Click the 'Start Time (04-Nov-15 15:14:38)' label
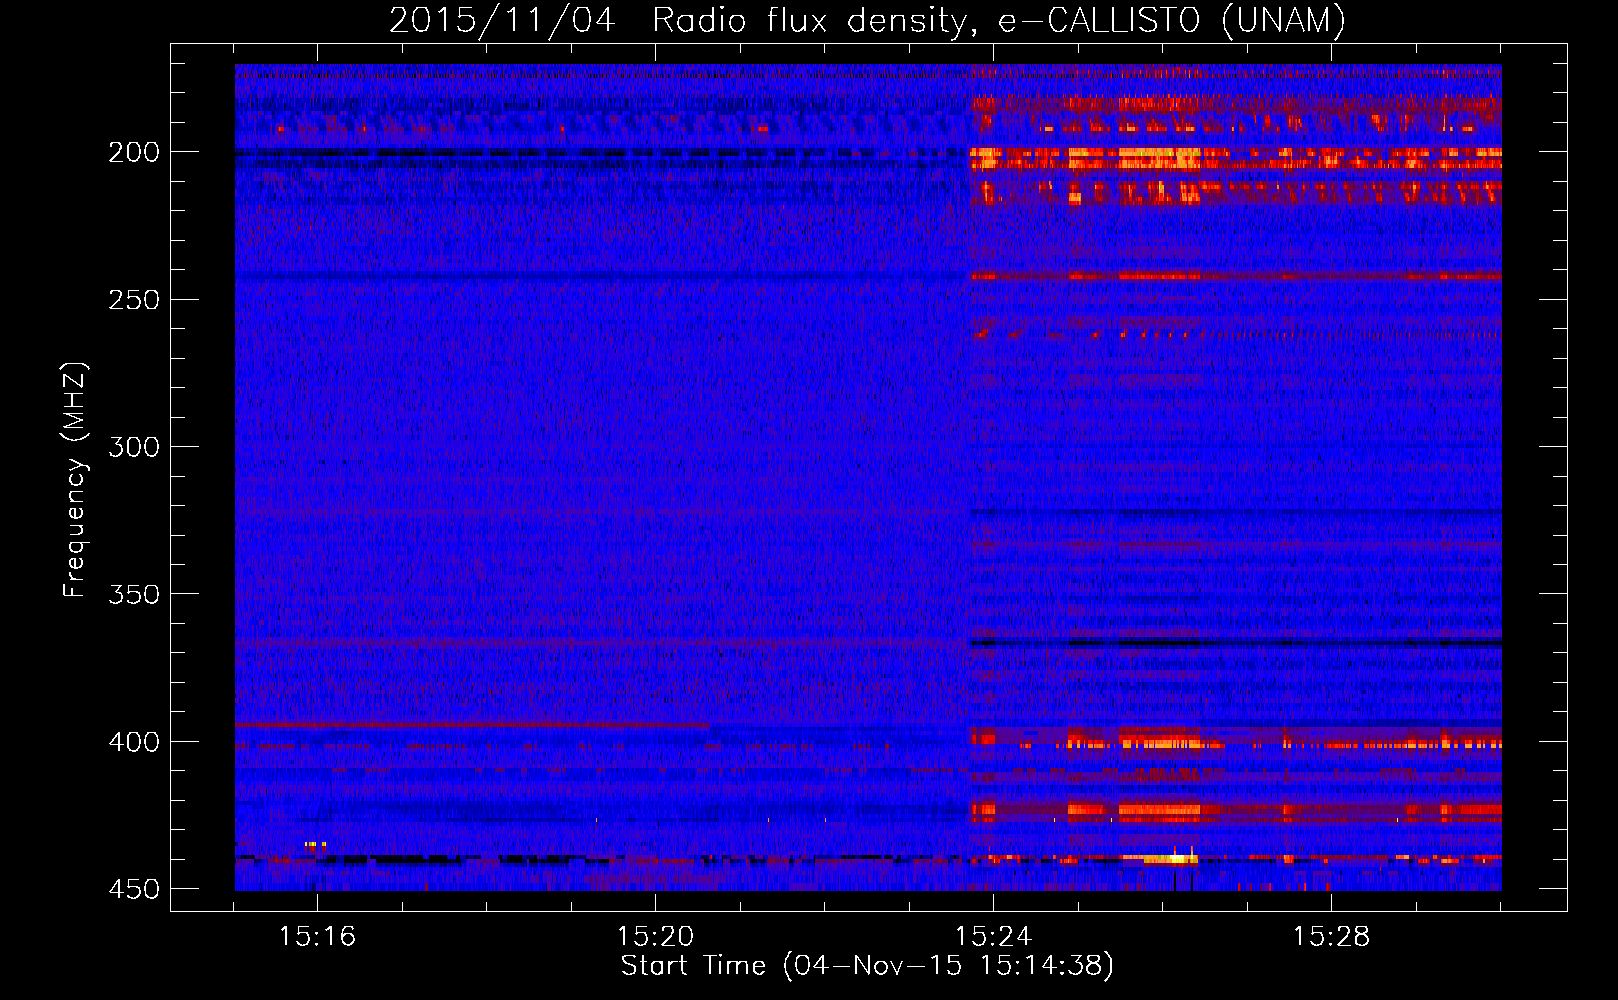 pyautogui.click(x=867, y=966)
